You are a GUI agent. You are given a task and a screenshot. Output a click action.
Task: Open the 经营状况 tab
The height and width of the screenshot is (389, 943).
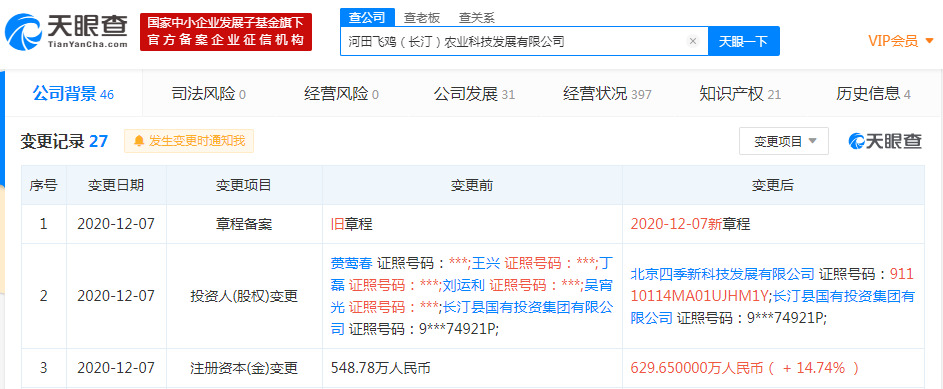607,94
